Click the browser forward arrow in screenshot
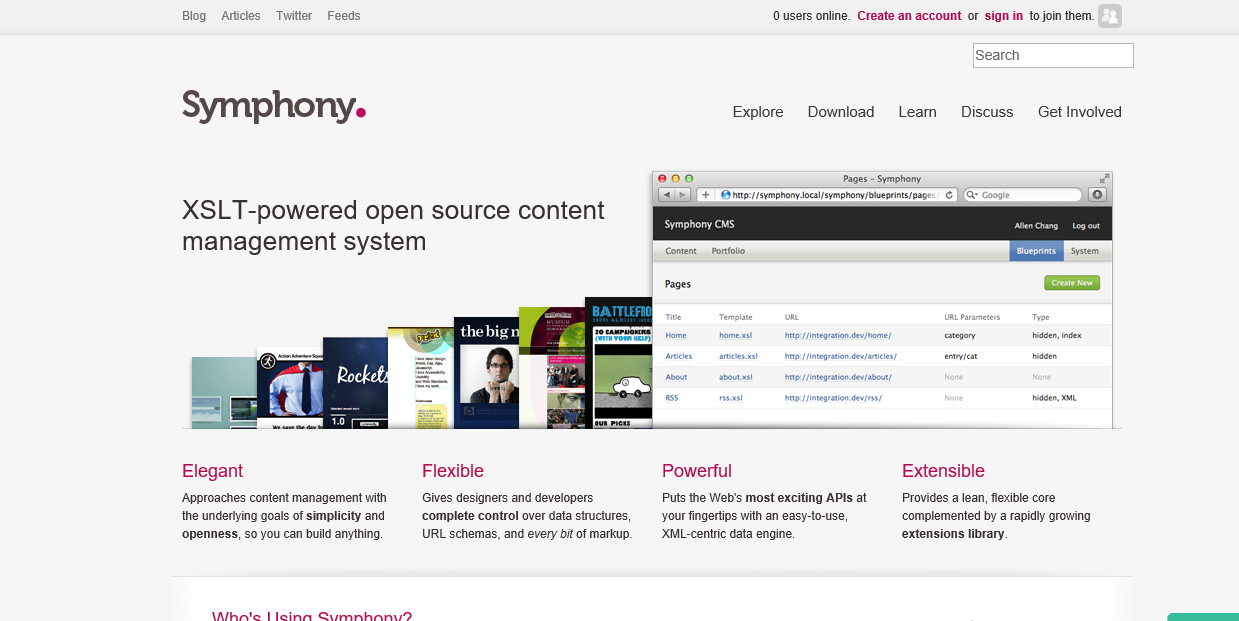This screenshot has width=1239, height=621. 682,195
